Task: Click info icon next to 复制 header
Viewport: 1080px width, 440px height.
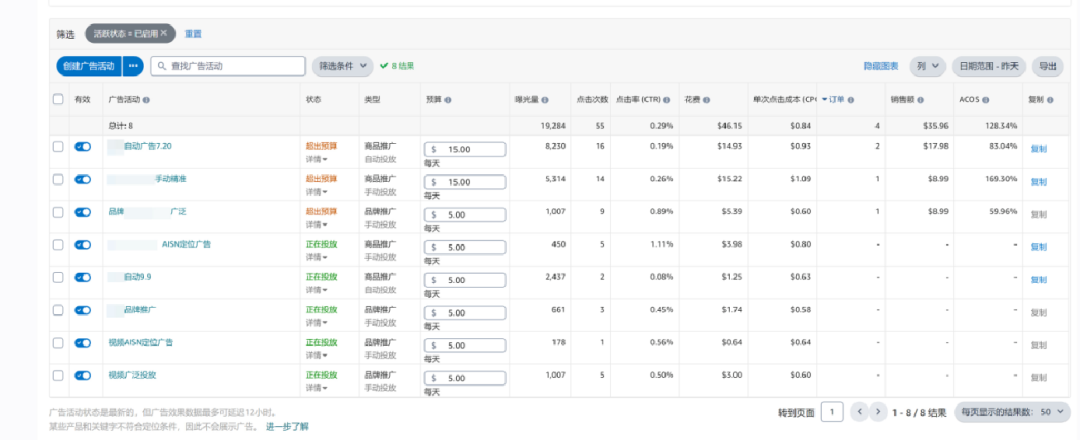Action: 1050,100
